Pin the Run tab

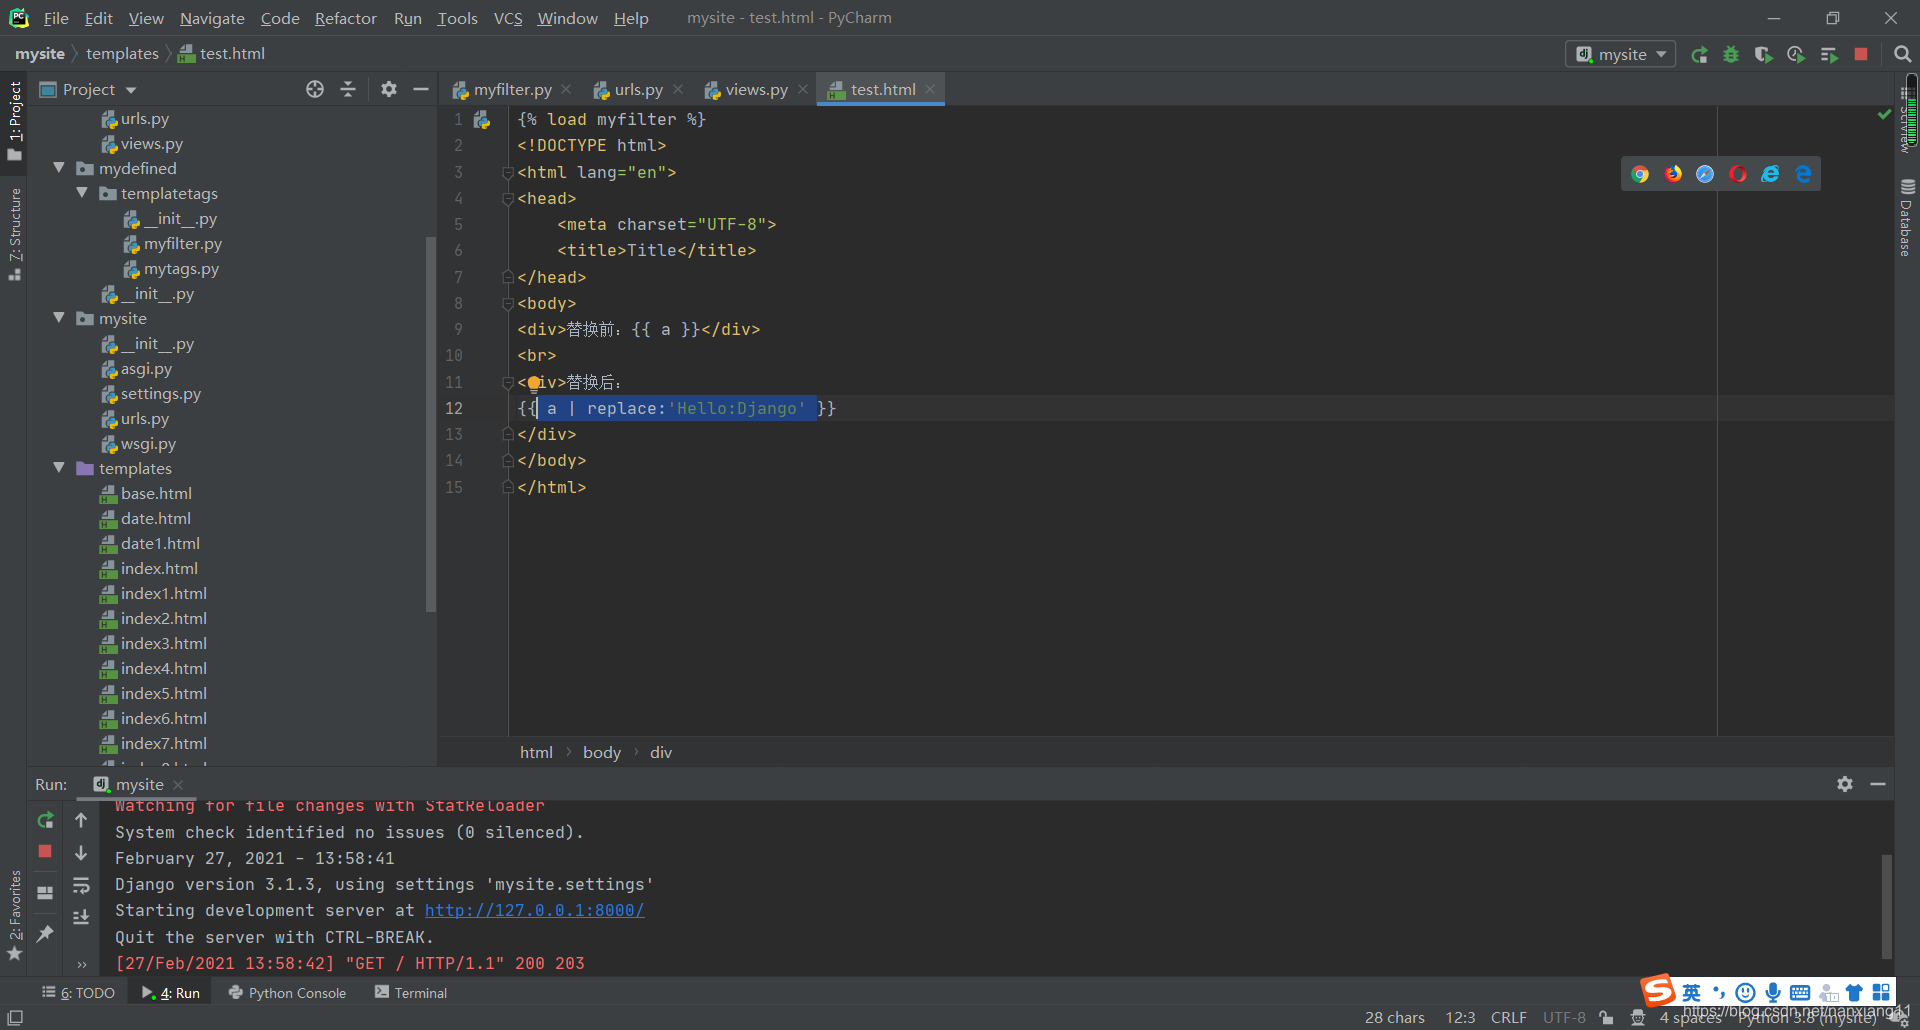(45, 934)
